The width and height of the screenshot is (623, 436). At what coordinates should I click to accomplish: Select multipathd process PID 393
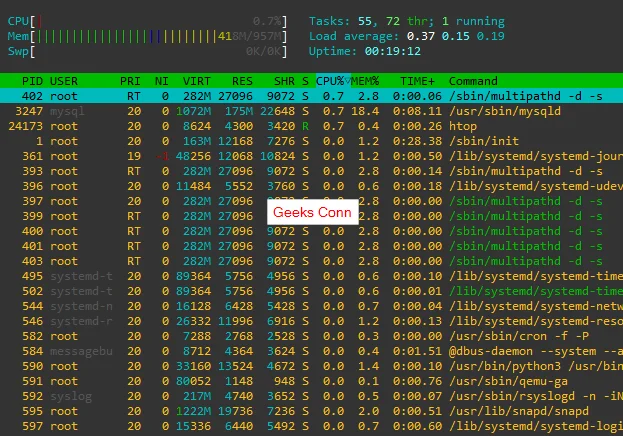(x=312, y=171)
